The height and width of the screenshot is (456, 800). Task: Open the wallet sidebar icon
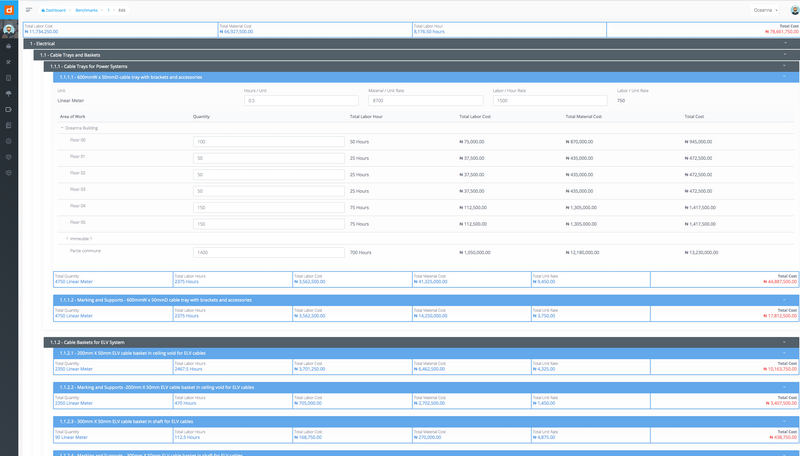(x=8, y=110)
